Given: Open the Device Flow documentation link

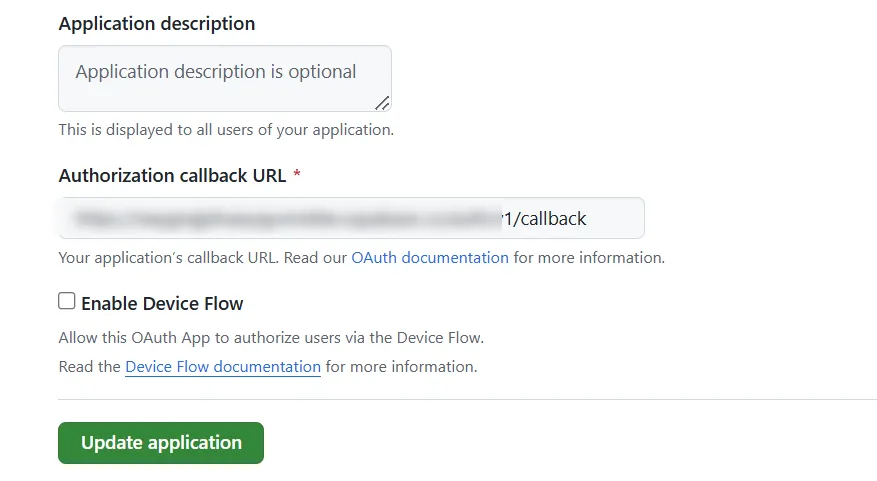Looking at the screenshot, I should click(223, 367).
